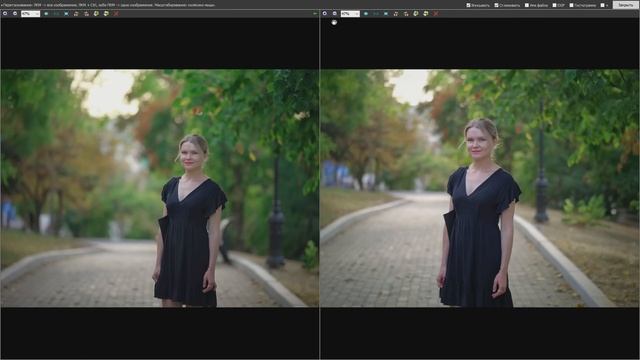
Task: Zoom in on the right pane image
Action: tap(325, 13)
